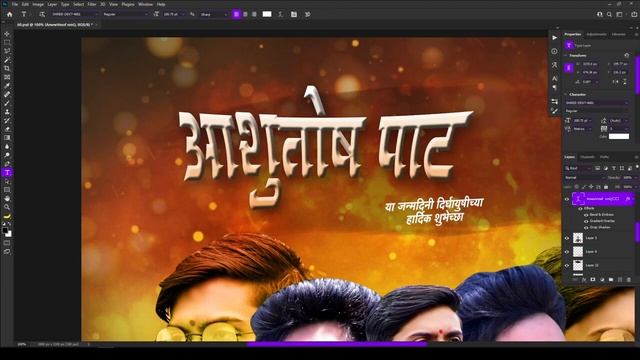Open the Actions play panel icon
Image resolution: width=640 pixels, height=360 pixels.
(x=554, y=38)
